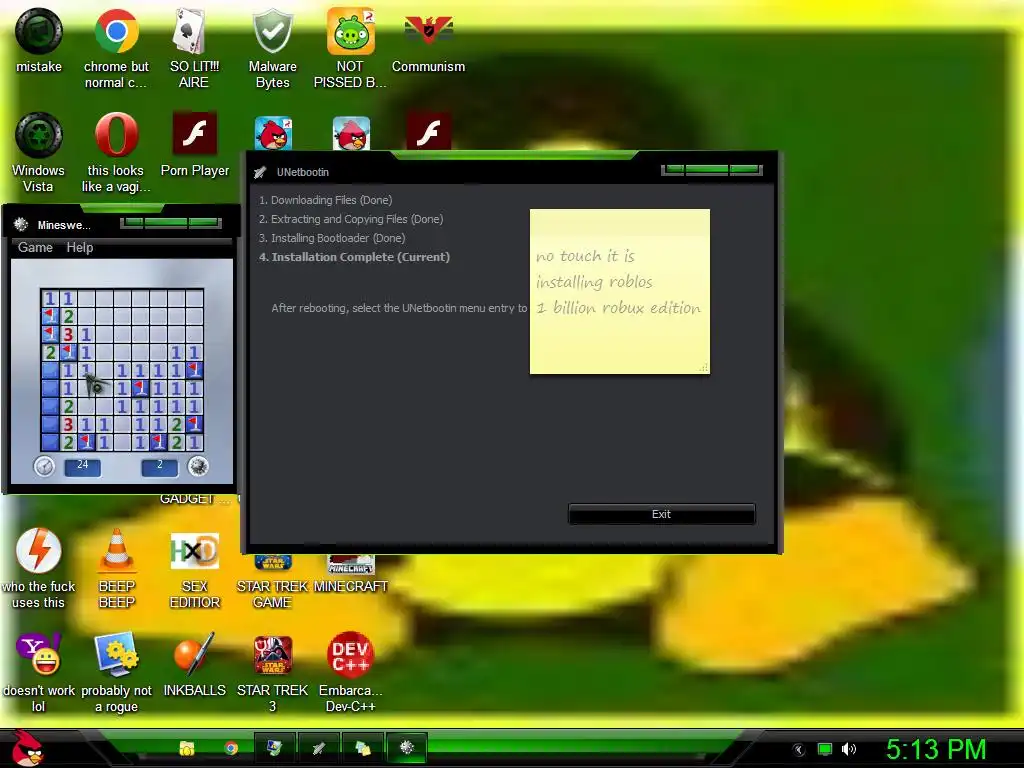Open the 'Windows Vista' recycle bin icon
The height and width of the screenshot is (768, 1024).
(x=39, y=135)
